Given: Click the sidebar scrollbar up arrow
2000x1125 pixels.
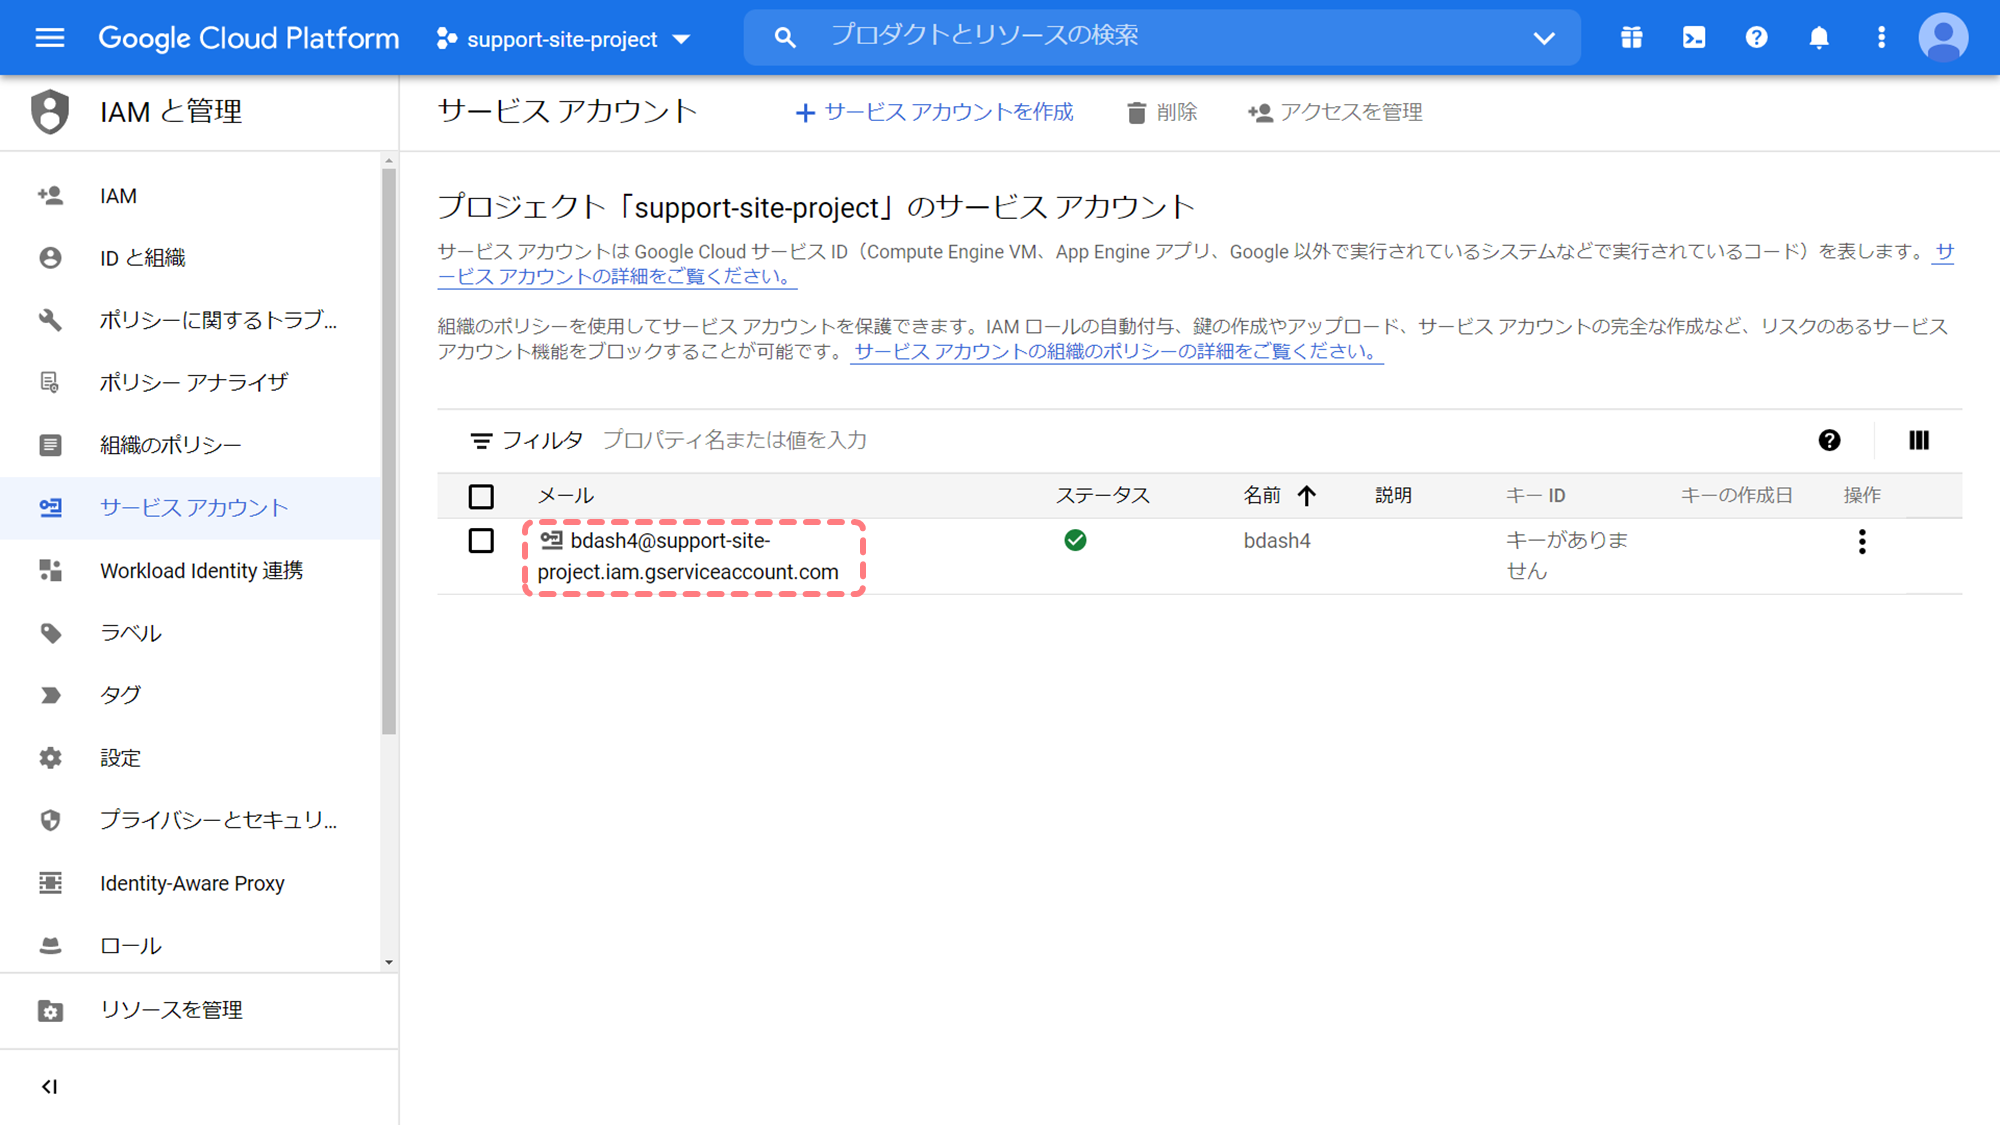Looking at the screenshot, I should [389, 161].
